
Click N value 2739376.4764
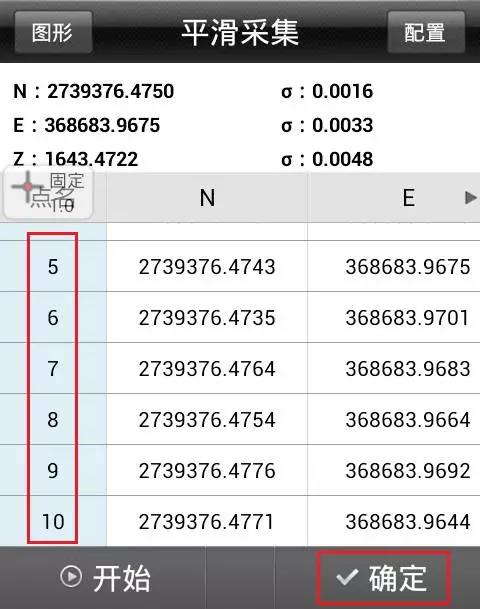(x=207, y=369)
